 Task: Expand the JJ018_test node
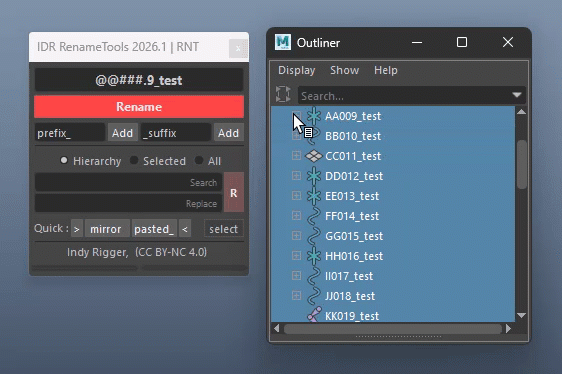tap(296, 295)
